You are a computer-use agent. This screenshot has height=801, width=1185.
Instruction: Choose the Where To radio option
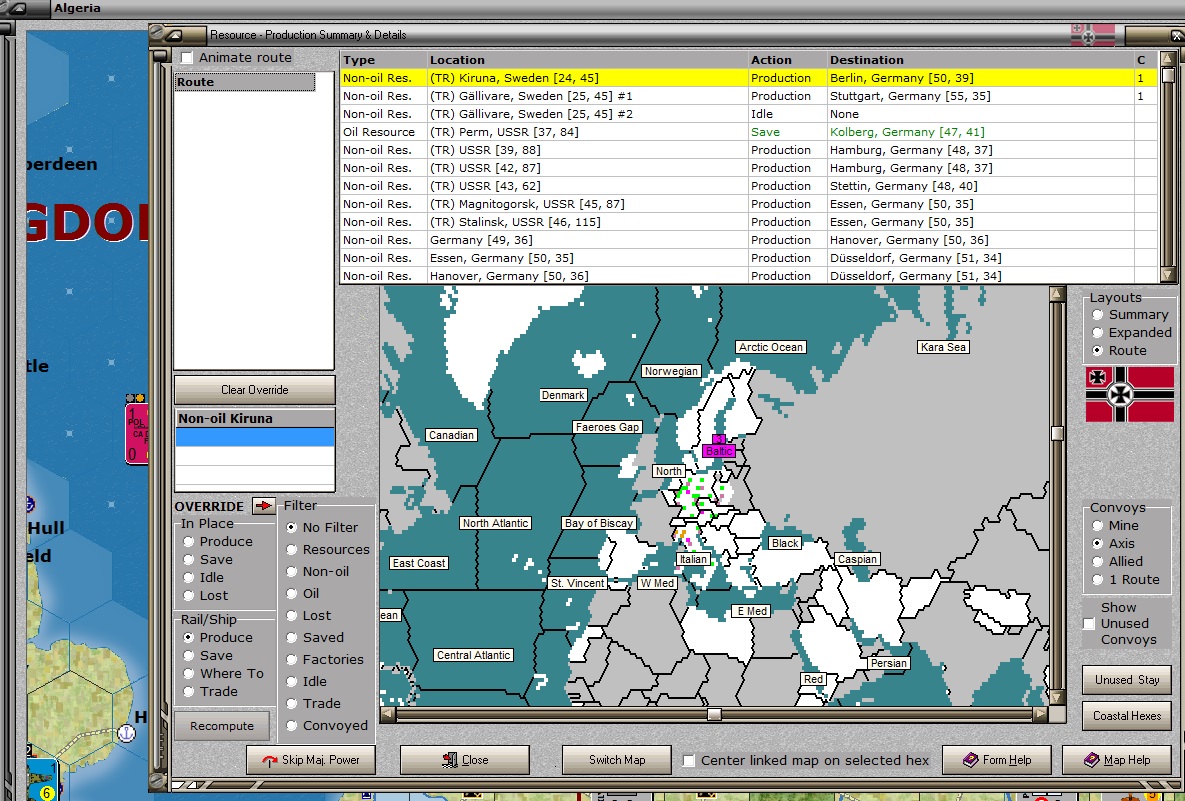(x=189, y=674)
